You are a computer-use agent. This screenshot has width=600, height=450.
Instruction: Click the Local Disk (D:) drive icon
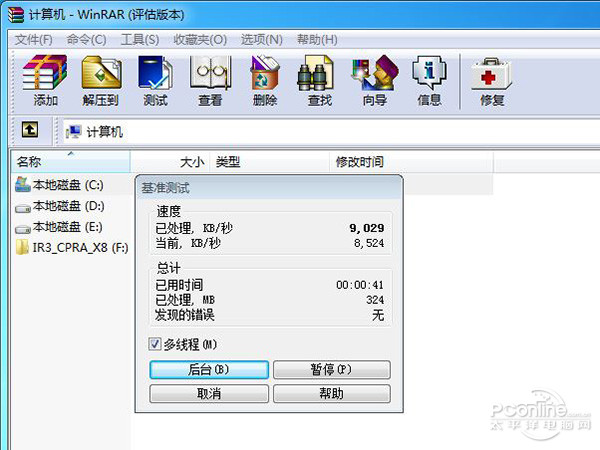coord(23,208)
